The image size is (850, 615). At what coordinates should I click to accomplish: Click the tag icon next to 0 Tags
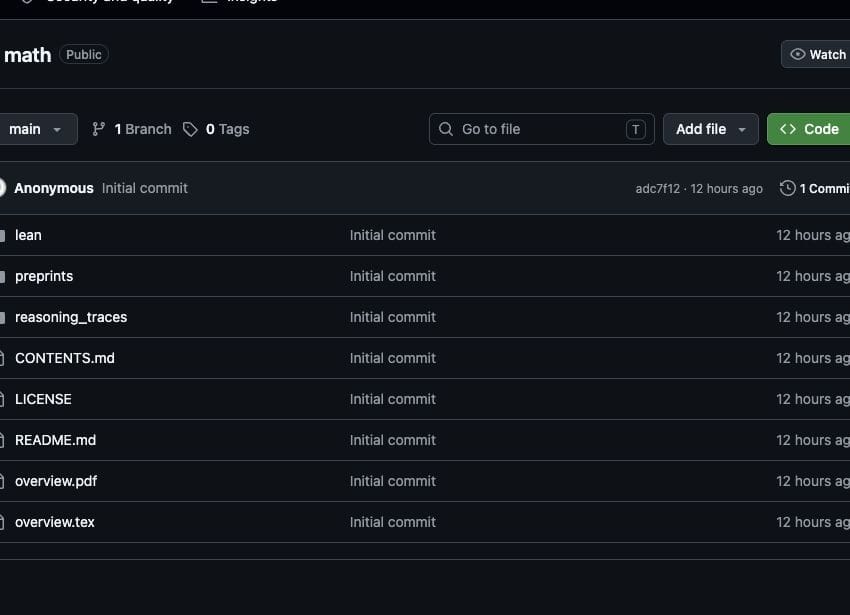click(x=190, y=129)
